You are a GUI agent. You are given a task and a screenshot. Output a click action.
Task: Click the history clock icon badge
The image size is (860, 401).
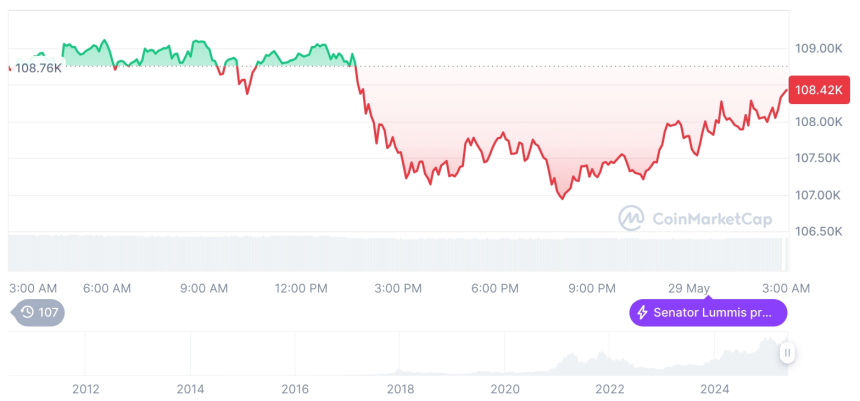coord(27,312)
